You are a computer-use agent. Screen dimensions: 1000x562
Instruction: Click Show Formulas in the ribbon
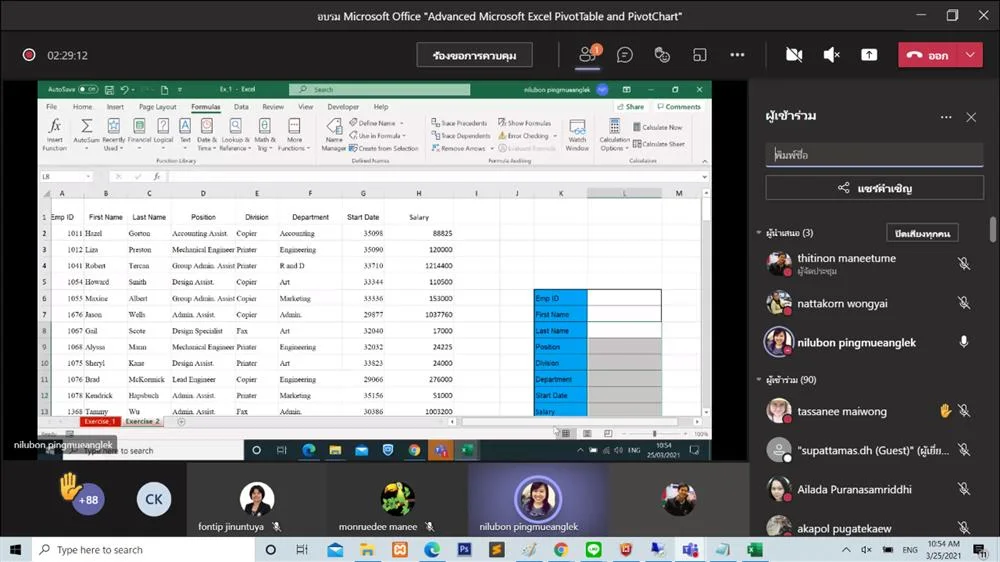pos(525,123)
